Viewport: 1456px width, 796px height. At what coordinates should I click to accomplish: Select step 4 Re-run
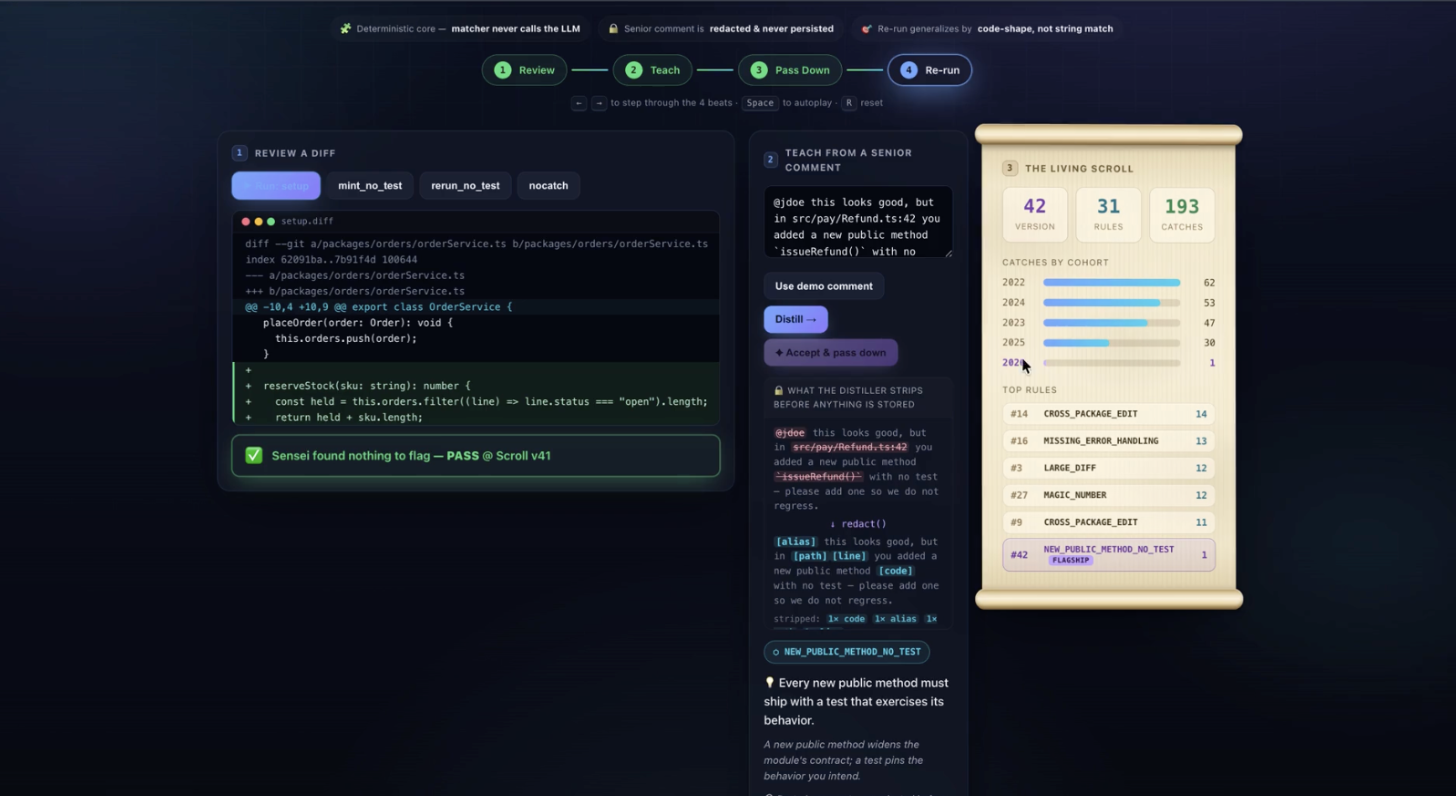click(930, 70)
